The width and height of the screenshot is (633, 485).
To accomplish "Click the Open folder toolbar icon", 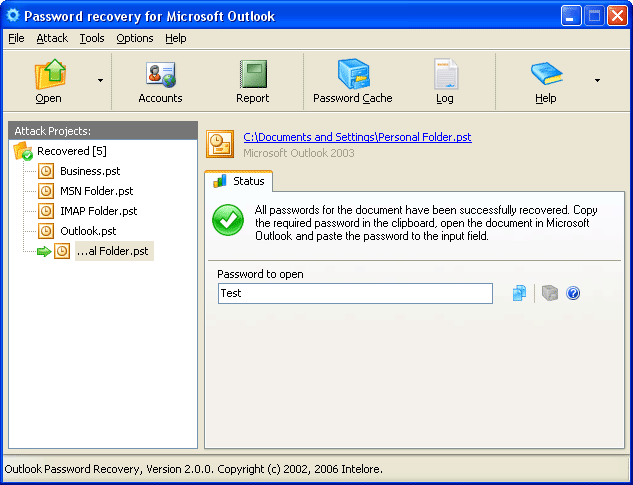I will point(50,74).
